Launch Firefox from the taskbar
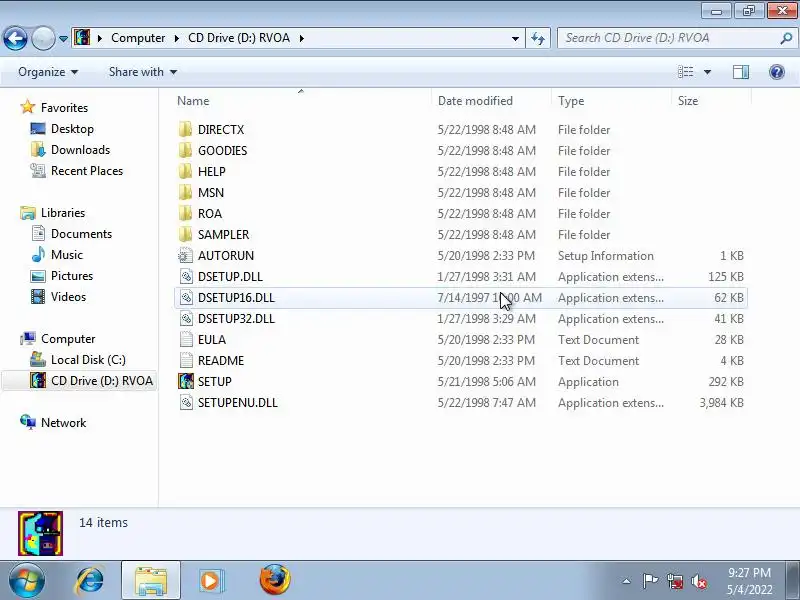 tap(274, 580)
